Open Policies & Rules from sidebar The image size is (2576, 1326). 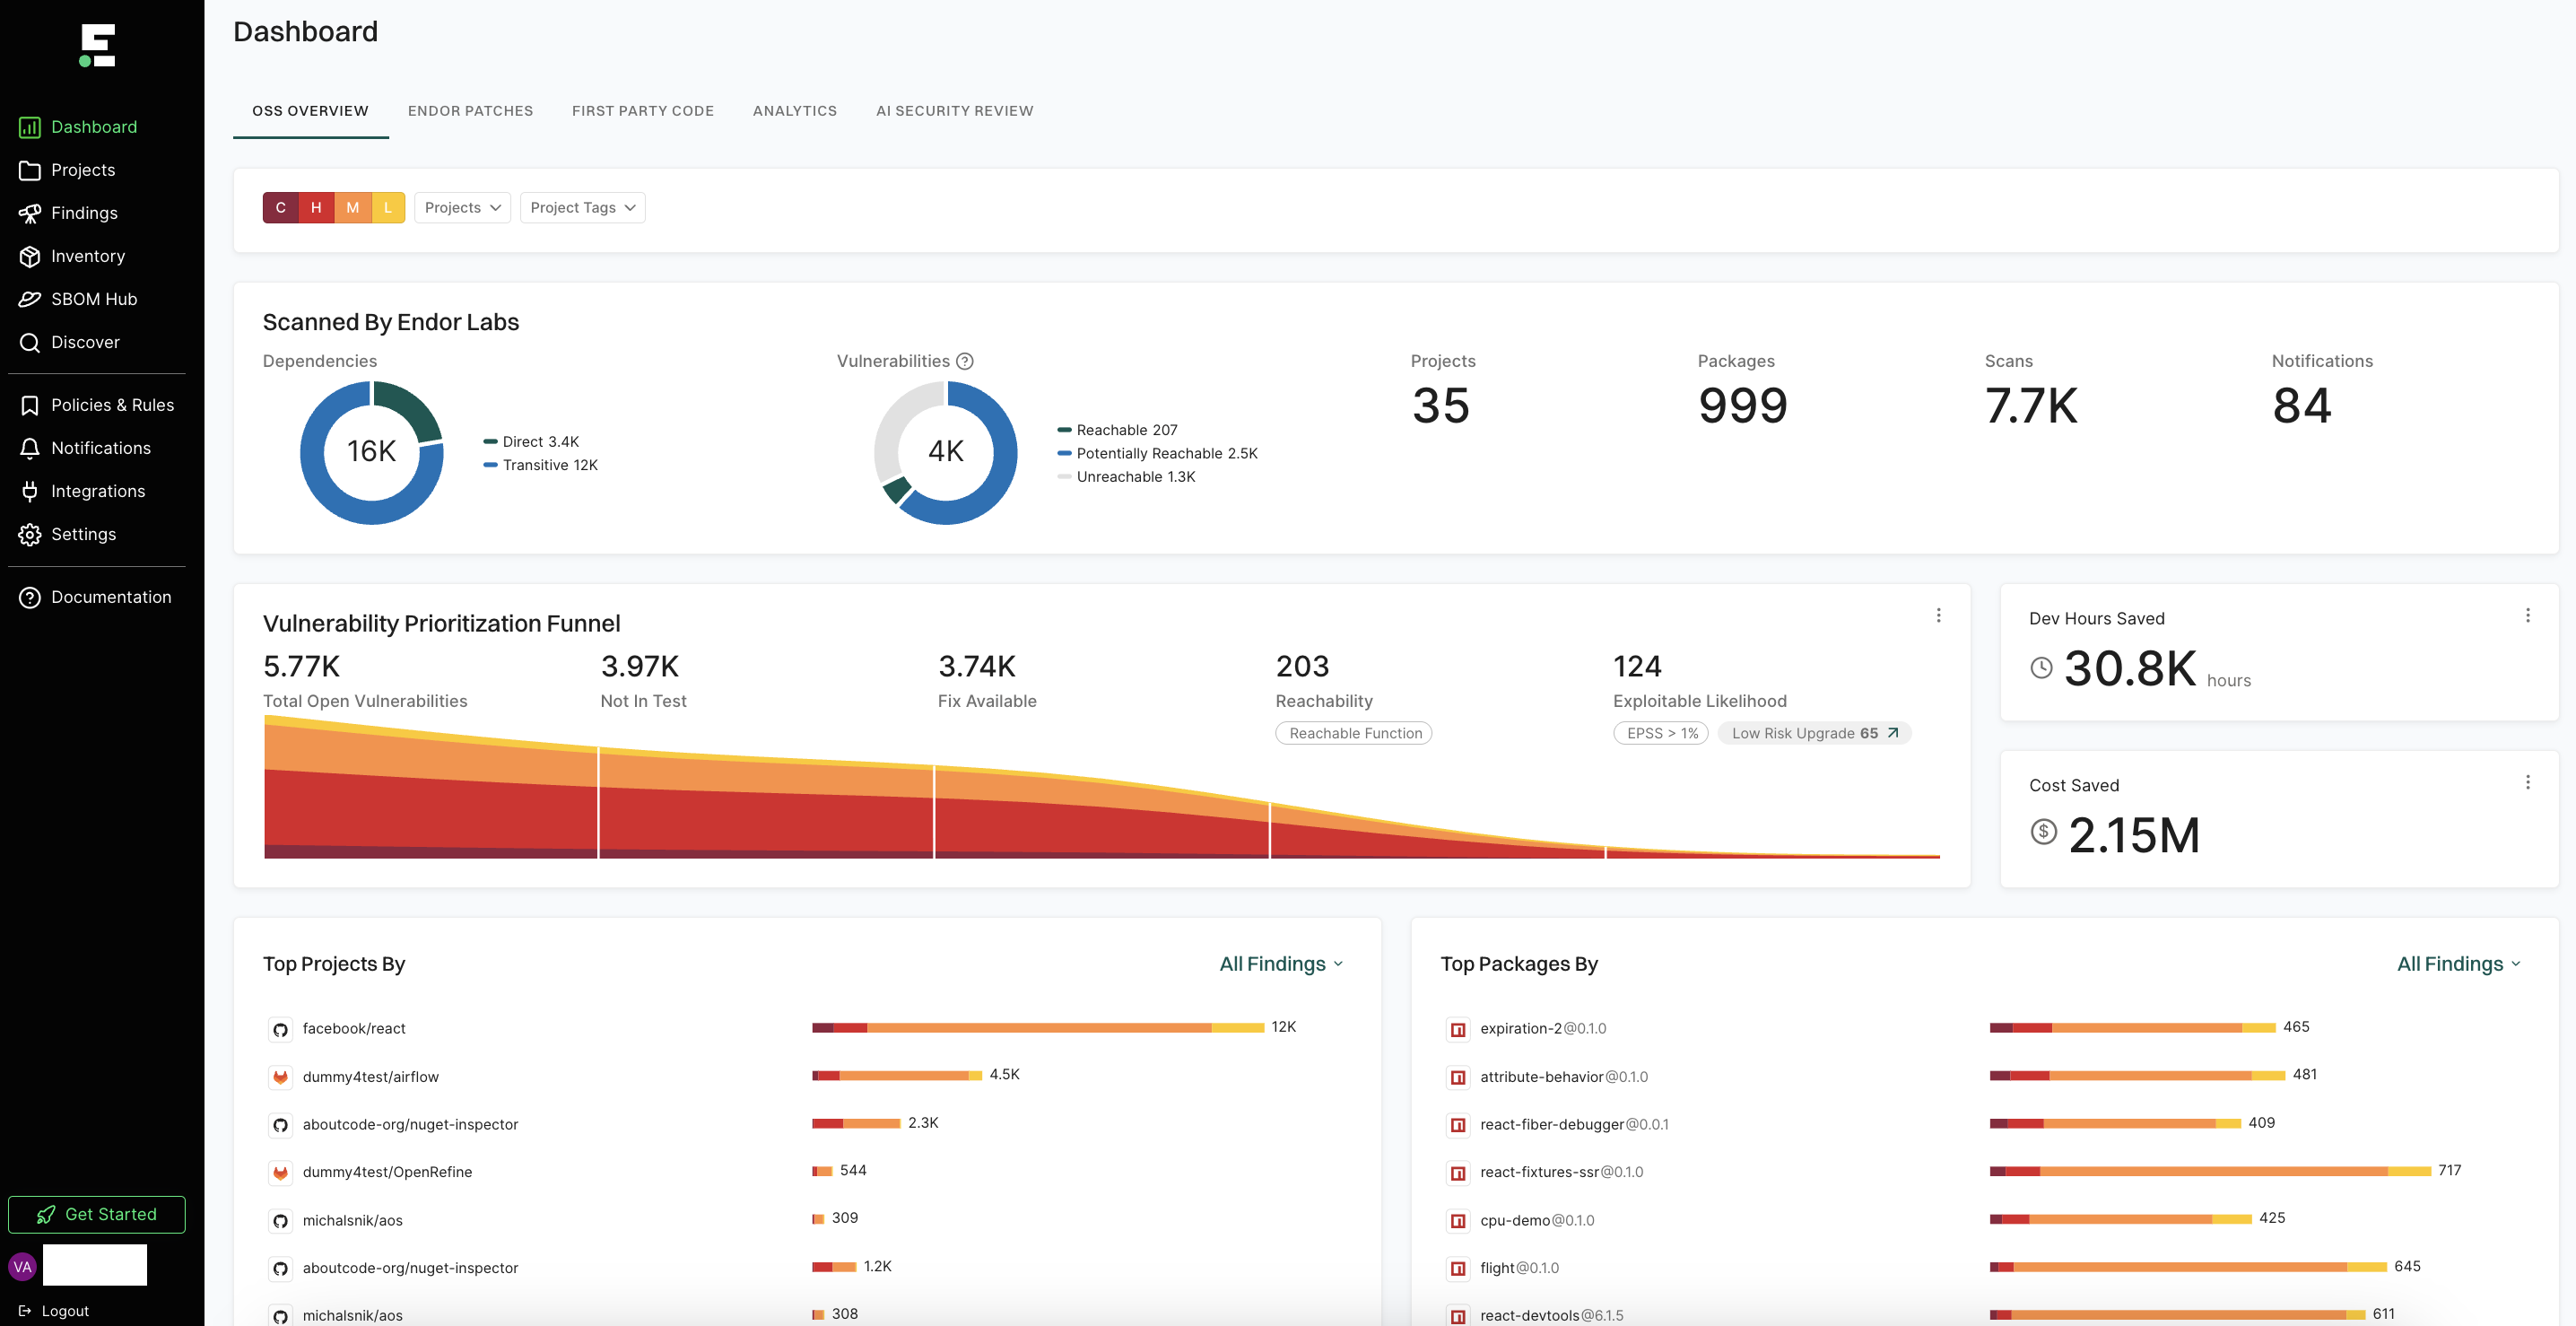pyautogui.click(x=112, y=404)
